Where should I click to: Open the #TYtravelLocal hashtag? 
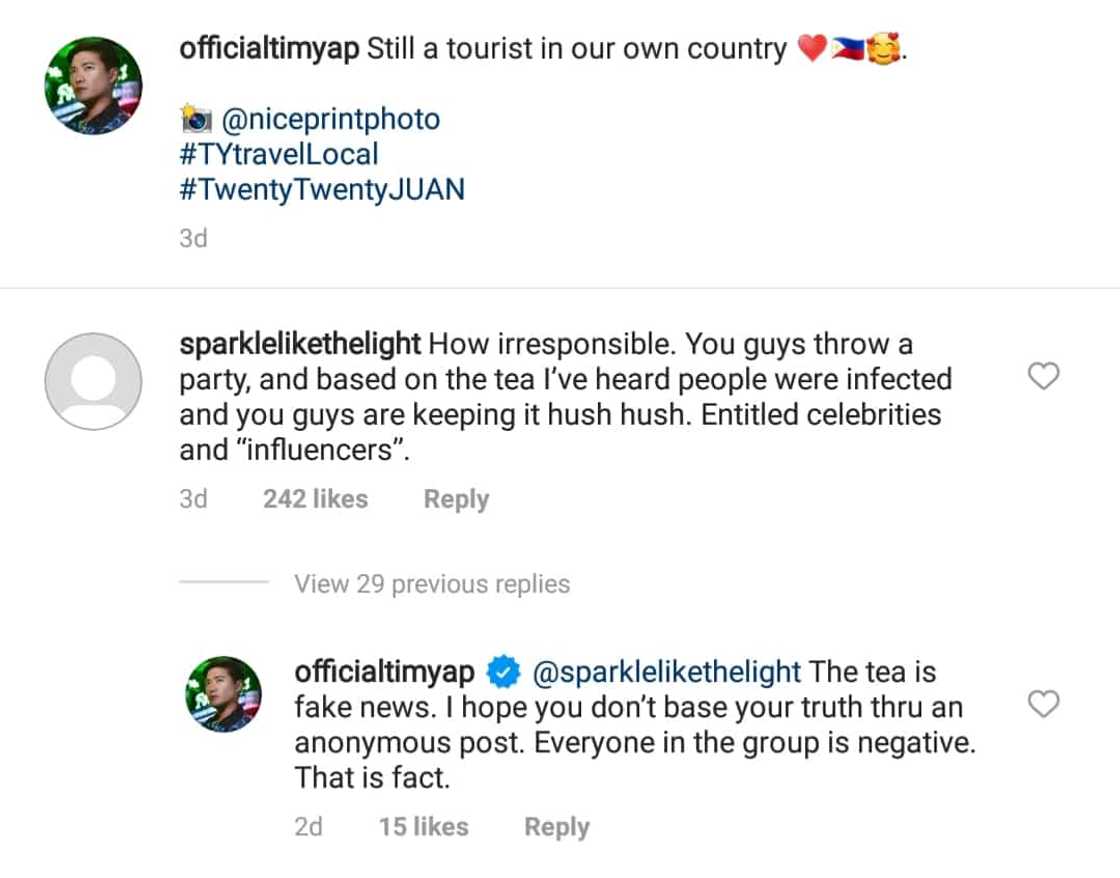(279, 154)
